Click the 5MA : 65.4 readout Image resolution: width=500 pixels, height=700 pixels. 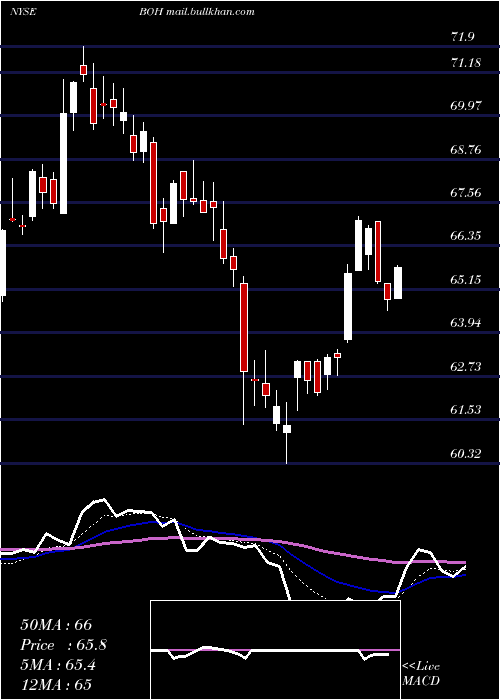(58, 665)
